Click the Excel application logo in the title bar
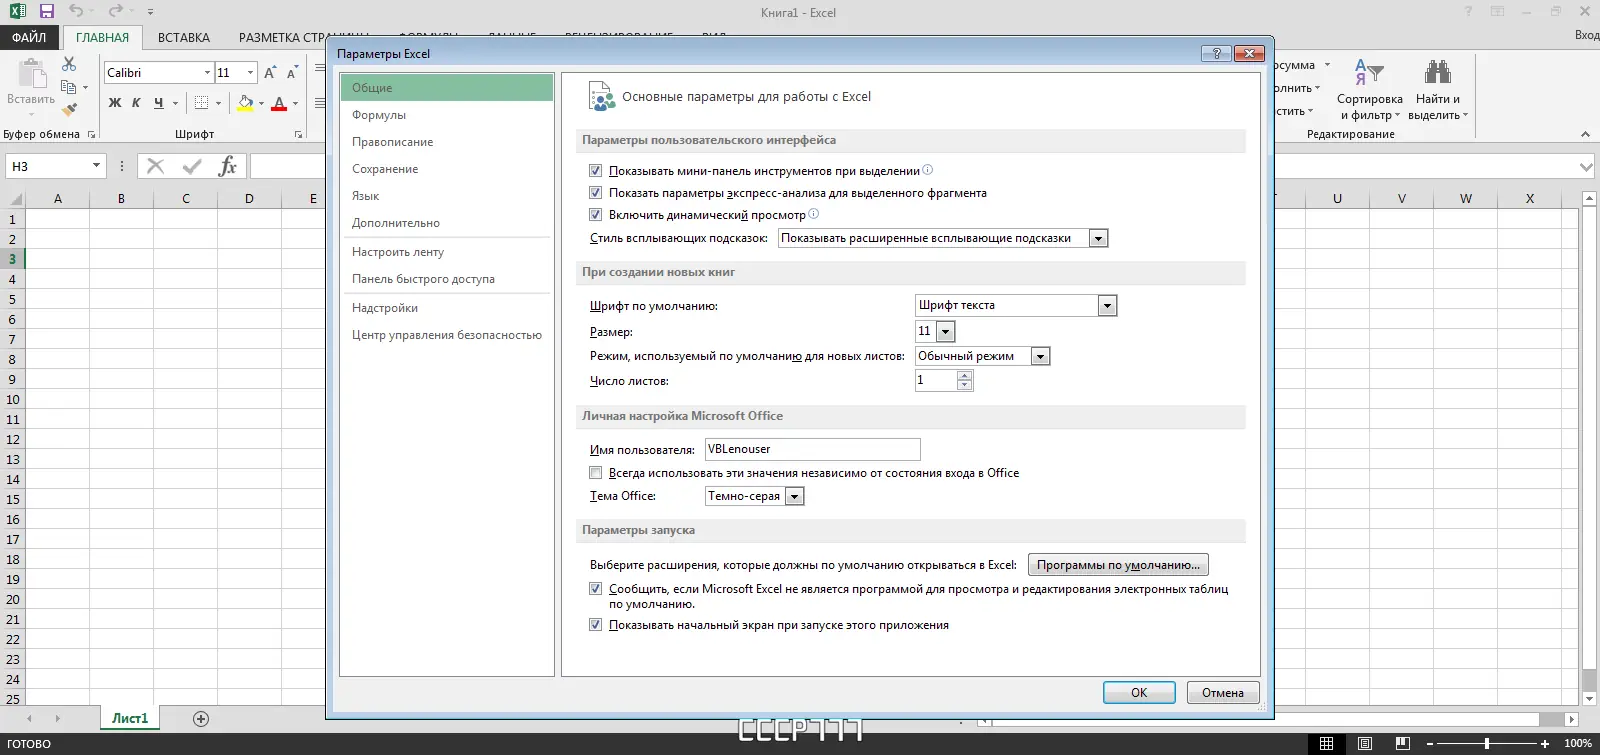Image resolution: width=1600 pixels, height=755 pixels. [x=17, y=12]
